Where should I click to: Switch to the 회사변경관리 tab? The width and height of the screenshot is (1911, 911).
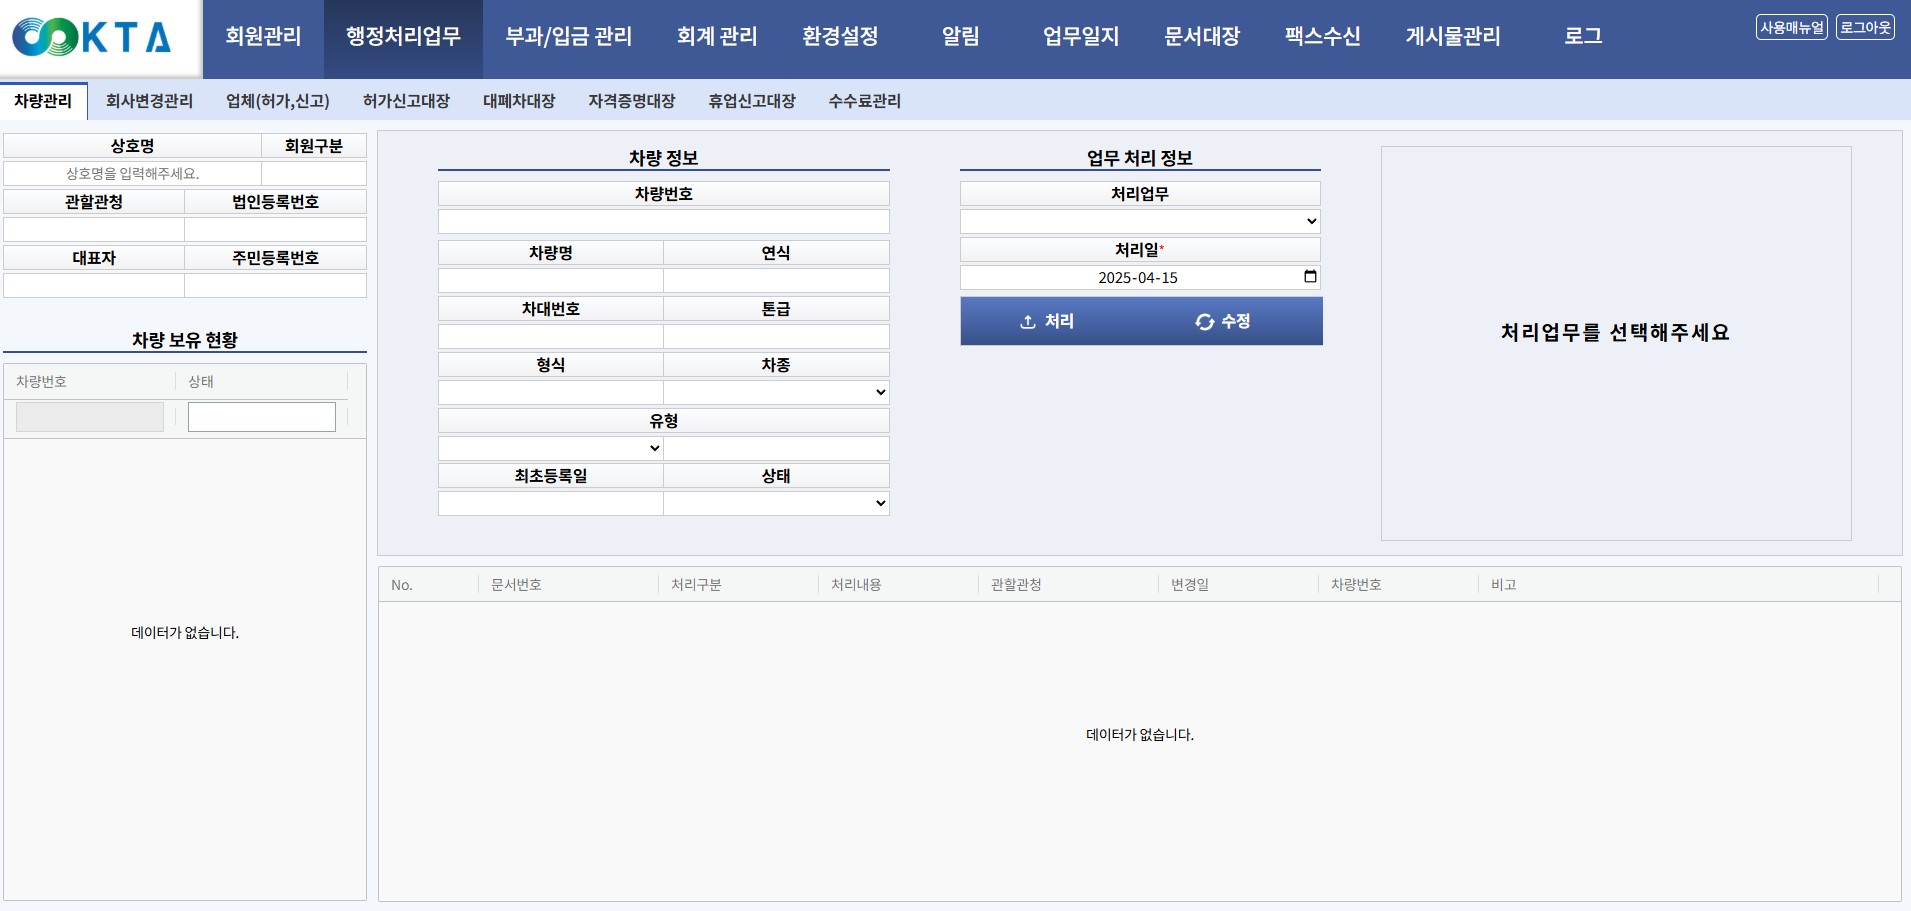149,101
